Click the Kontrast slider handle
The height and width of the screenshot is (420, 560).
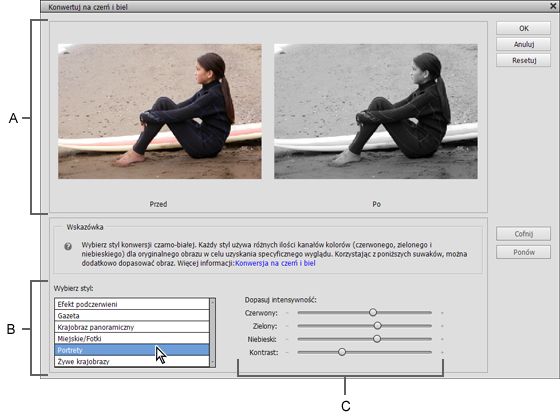[x=342, y=352]
